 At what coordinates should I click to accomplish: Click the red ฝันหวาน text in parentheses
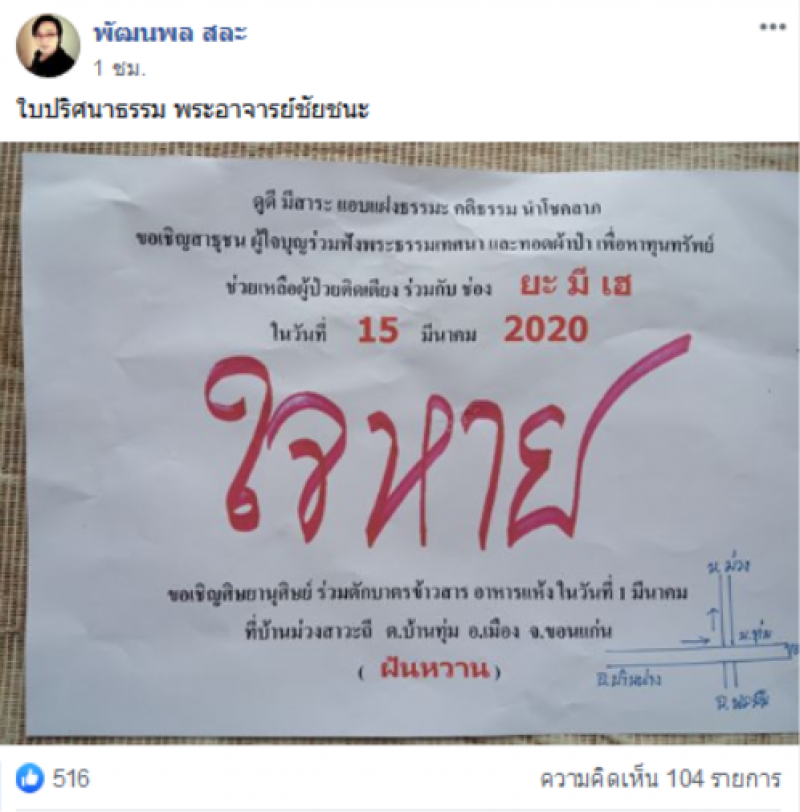pyautogui.click(x=434, y=670)
